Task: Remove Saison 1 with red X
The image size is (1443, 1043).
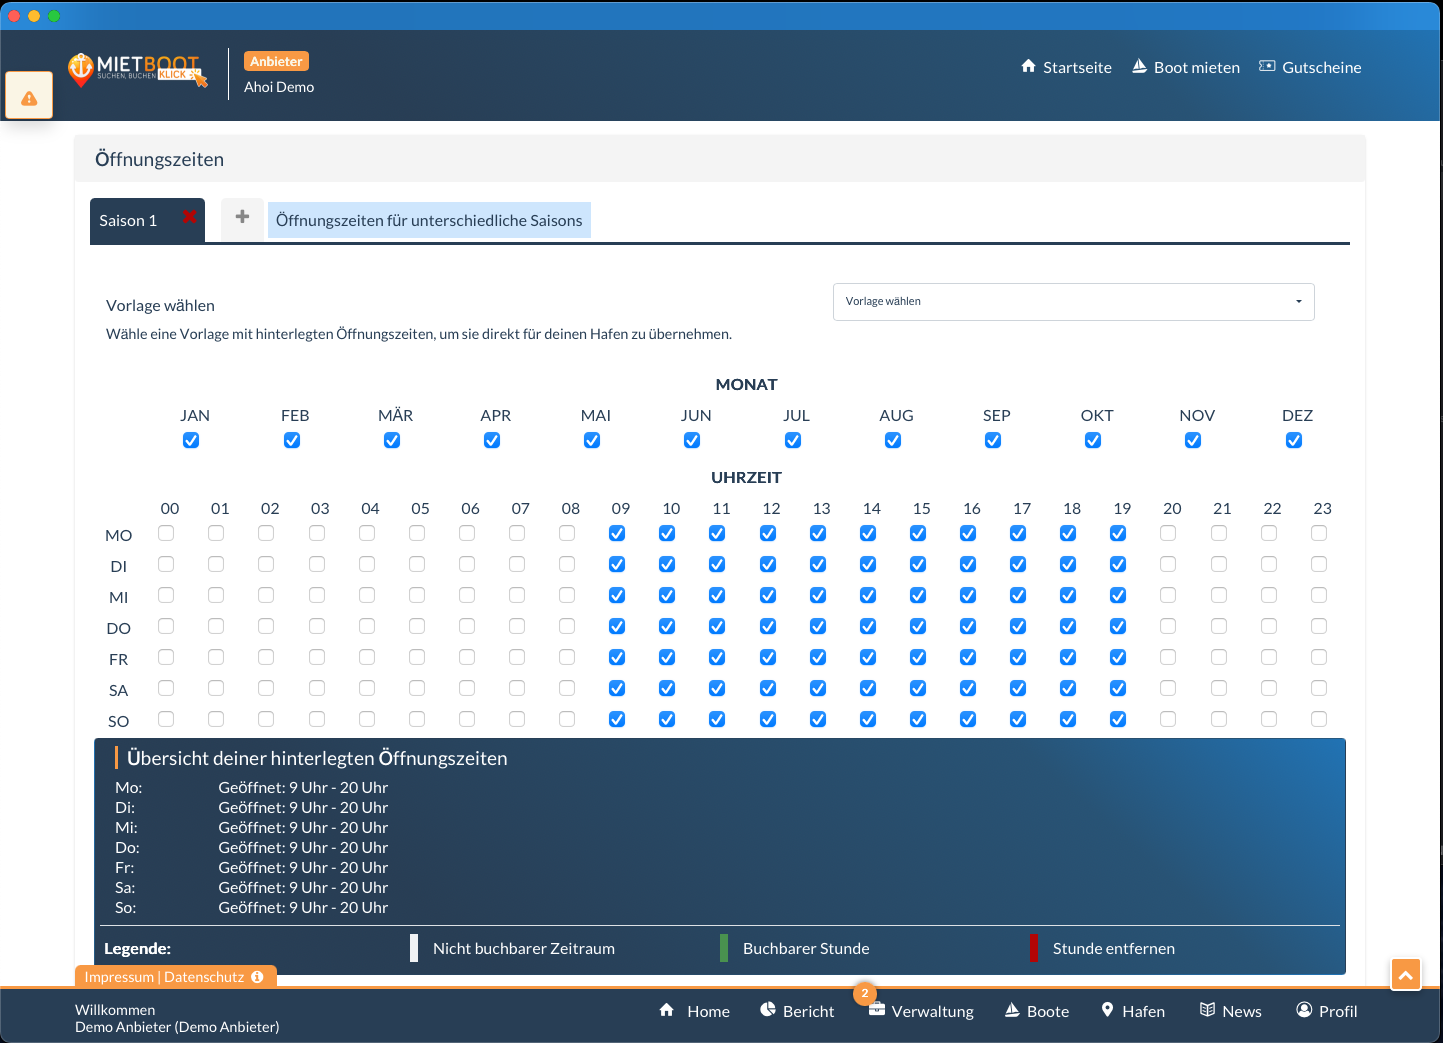Action: pyautogui.click(x=189, y=217)
